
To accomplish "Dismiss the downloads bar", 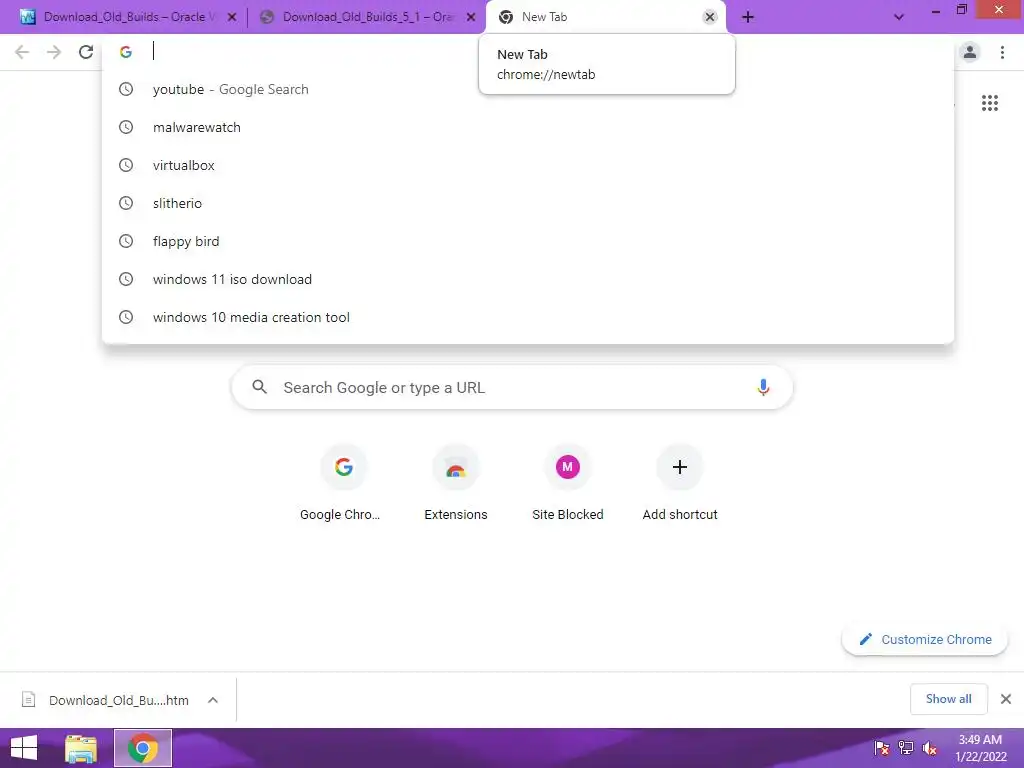I will [x=1006, y=699].
